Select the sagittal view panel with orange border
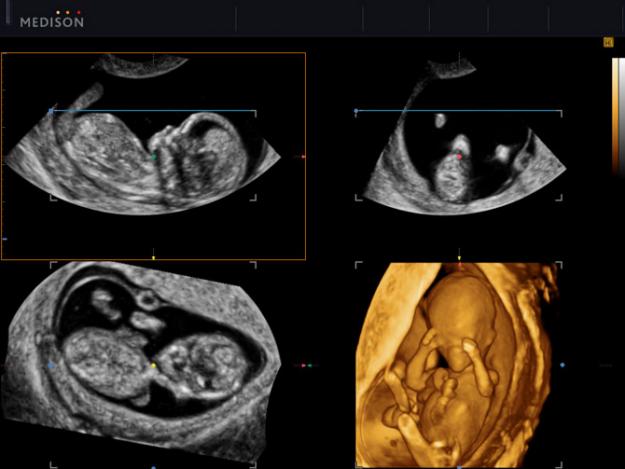The height and width of the screenshot is (469, 625). click(153, 155)
